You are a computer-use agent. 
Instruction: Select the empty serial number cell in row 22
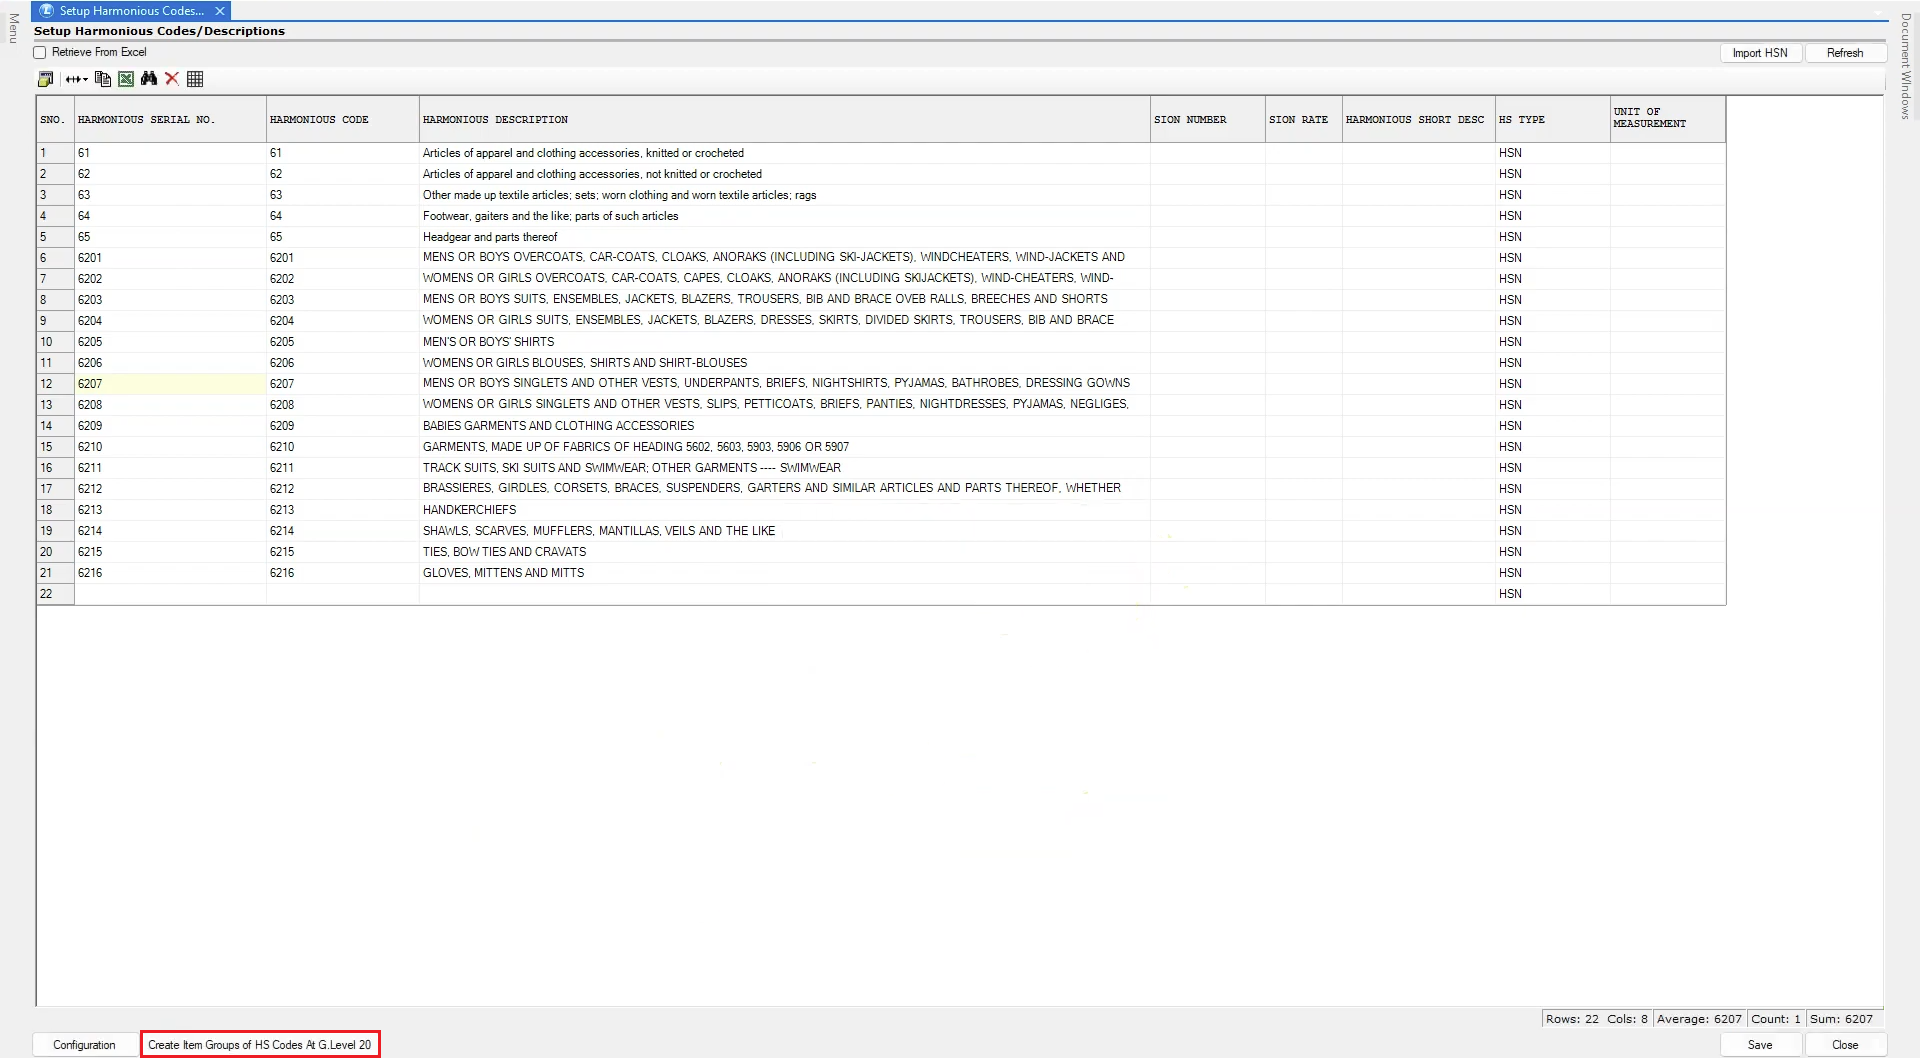pos(170,594)
